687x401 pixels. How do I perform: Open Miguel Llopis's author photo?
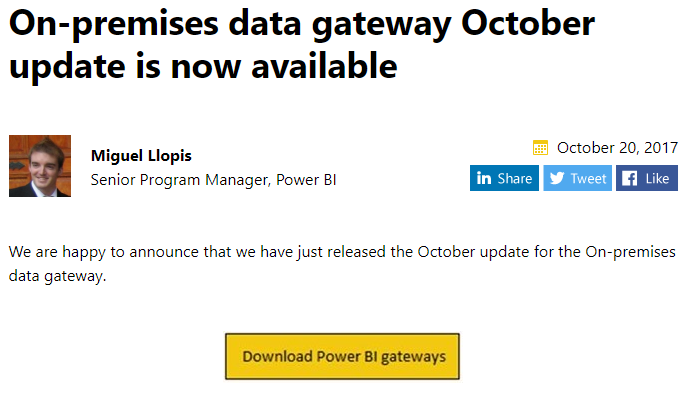click(40, 166)
